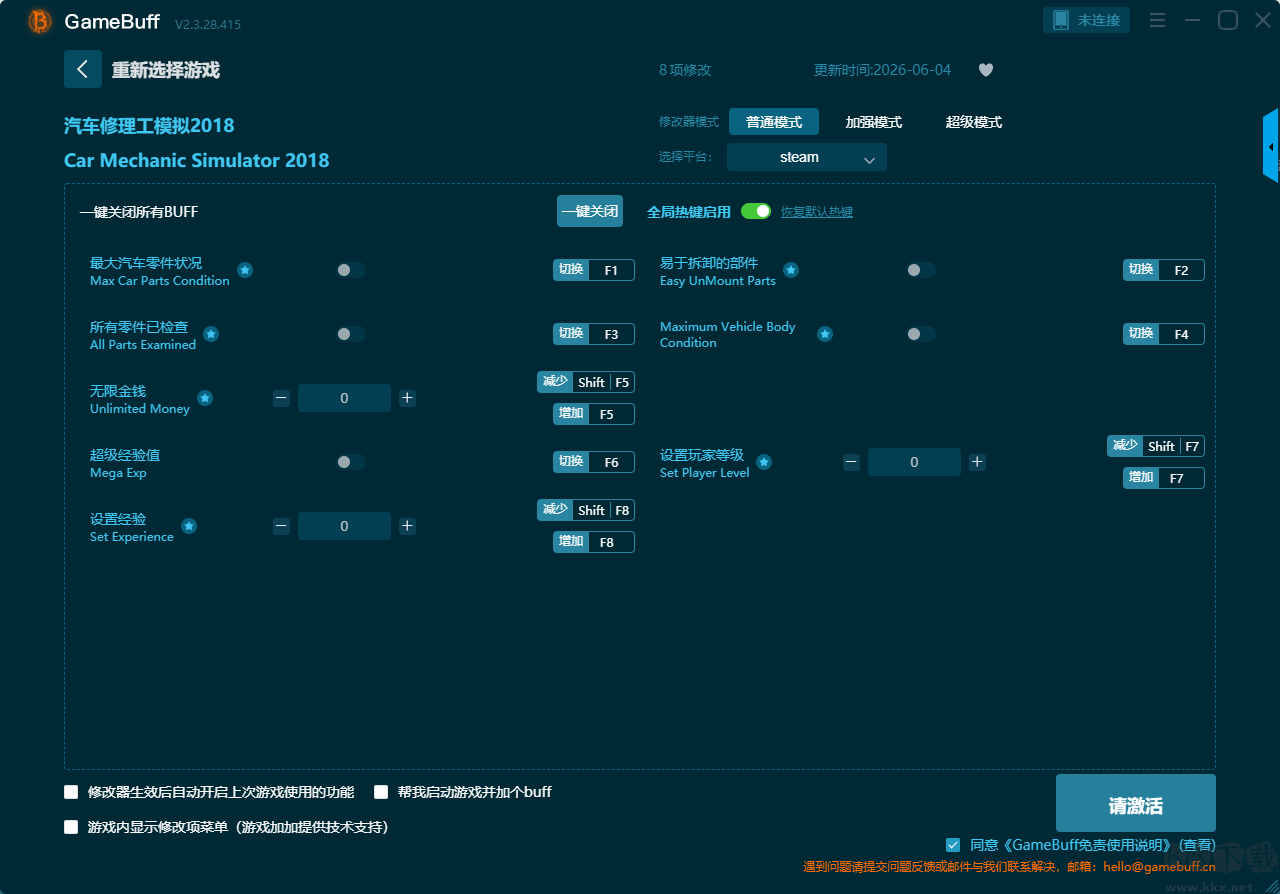The height and width of the screenshot is (894, 1280).
Task: Increase Unlimited Money with plus button
Action: click(x=407, y=398)
